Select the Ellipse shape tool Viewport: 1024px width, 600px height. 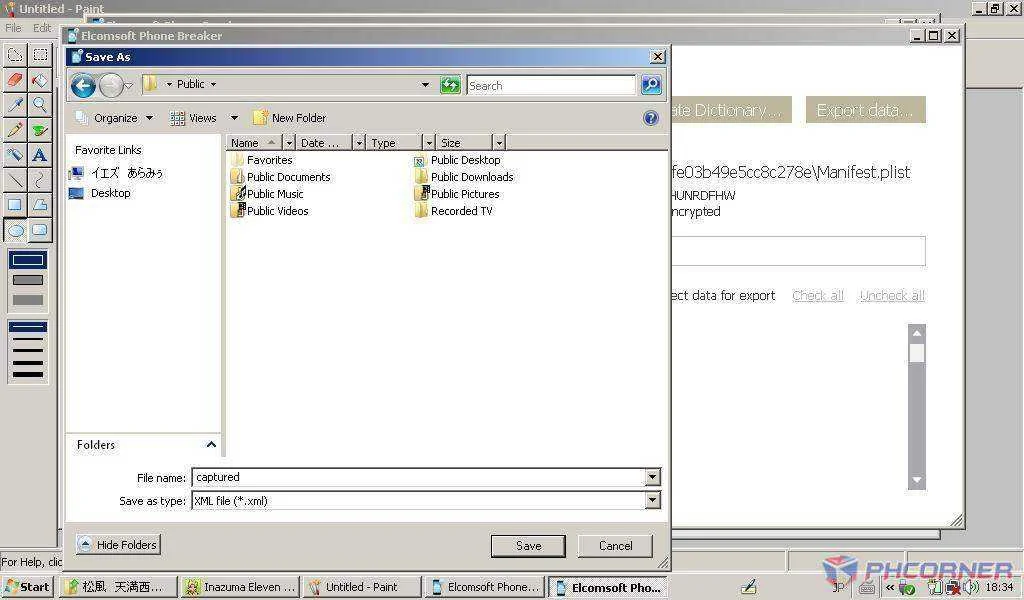(15, 230)
